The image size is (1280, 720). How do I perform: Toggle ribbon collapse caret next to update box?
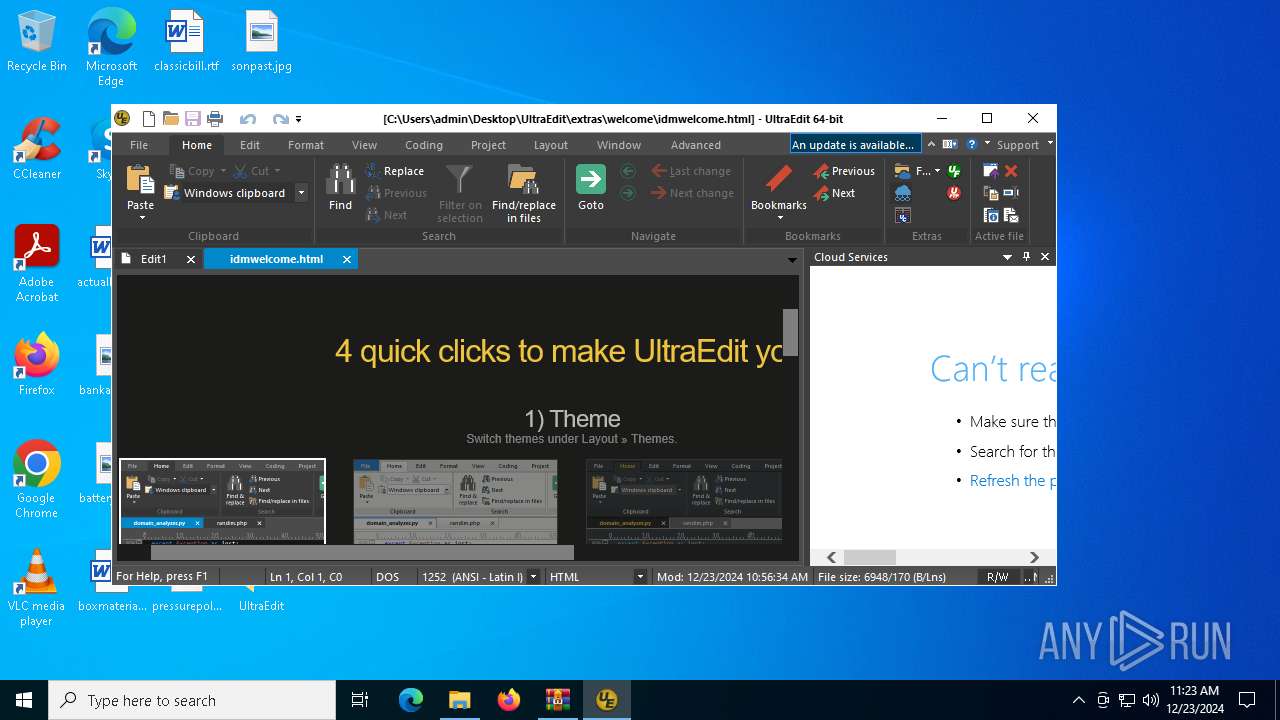tap(931, 144)
